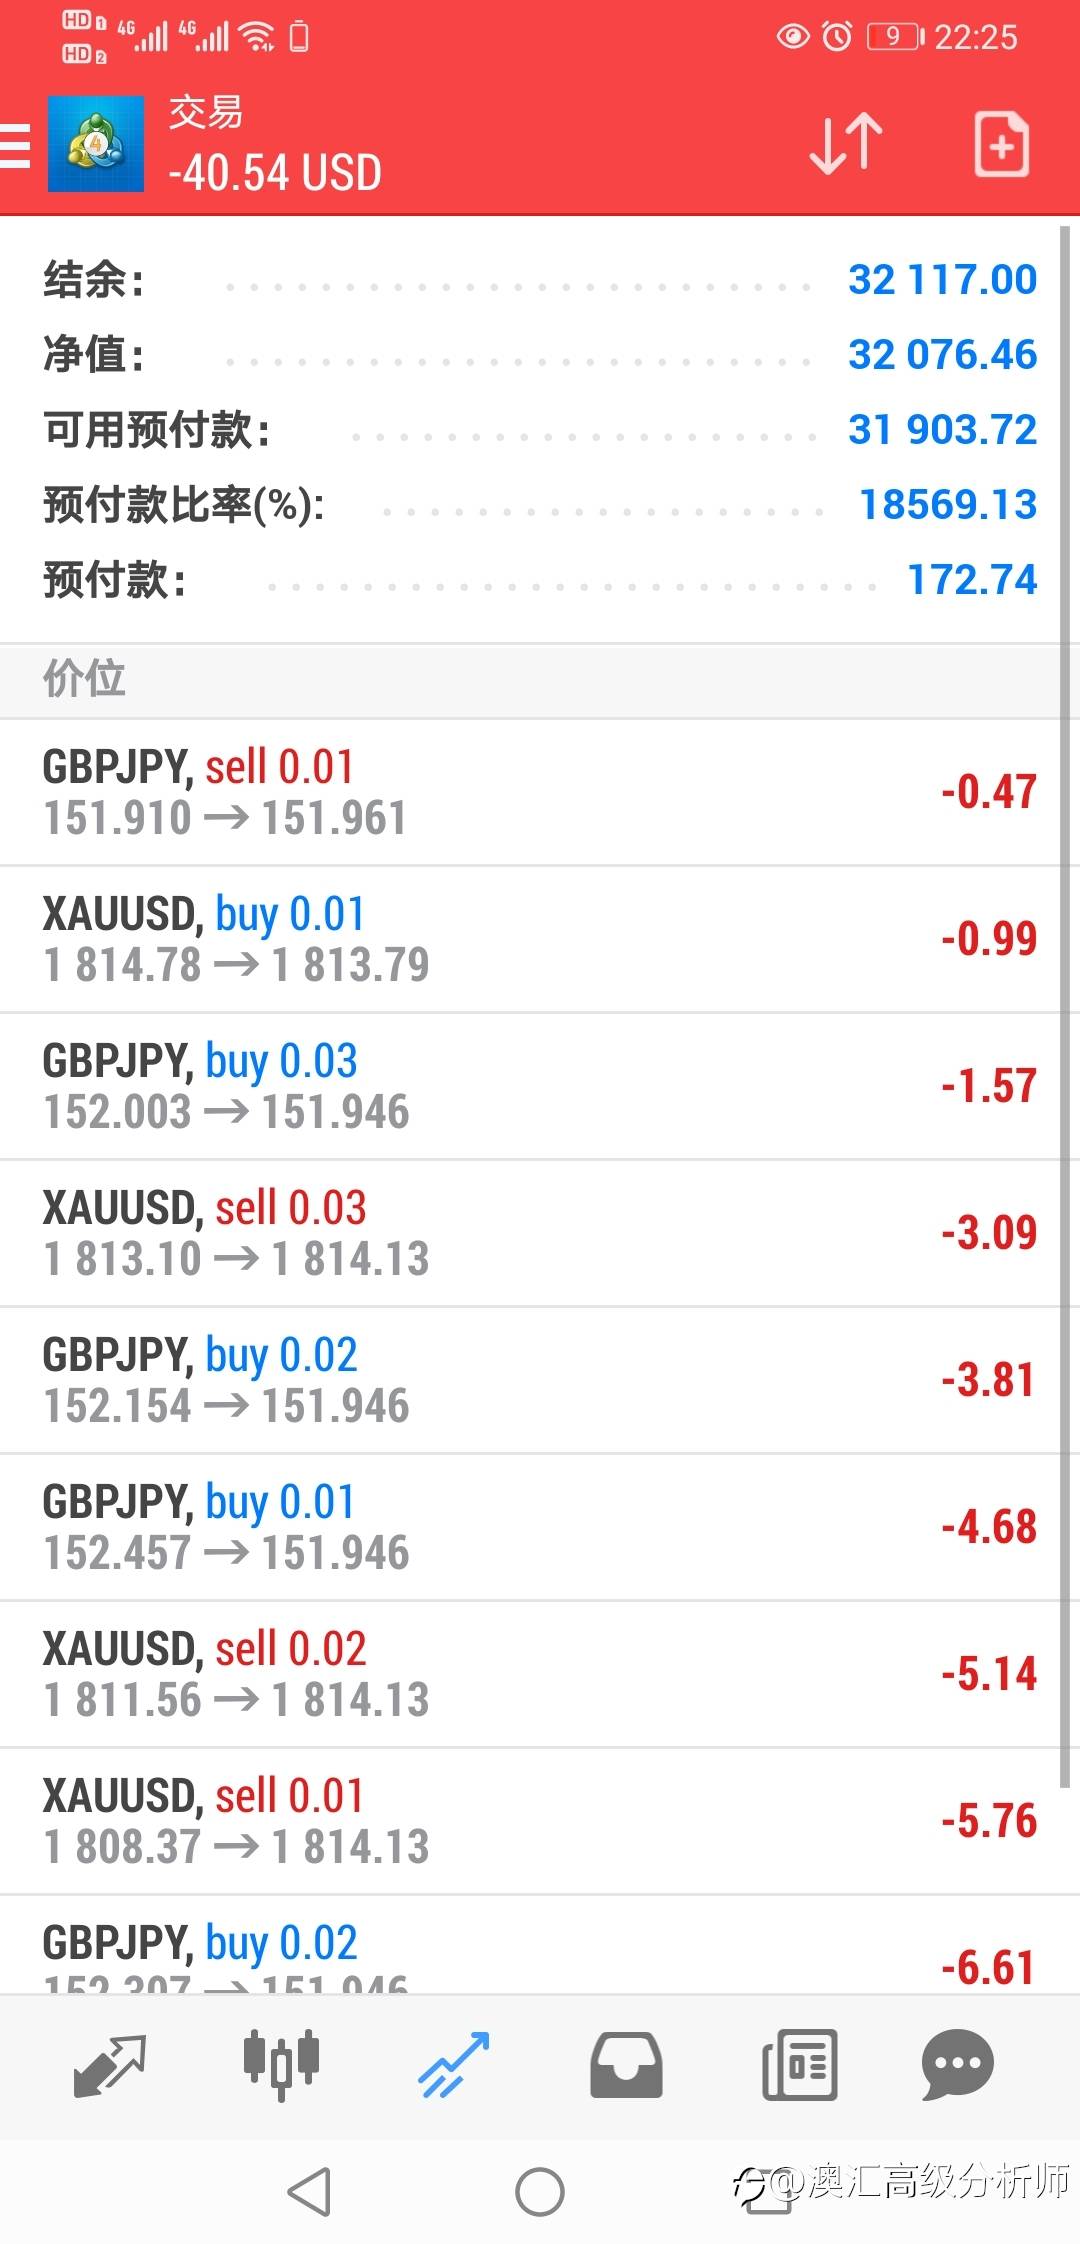Select XAUUSD sell 0.03 position row

coord(530,1233)
